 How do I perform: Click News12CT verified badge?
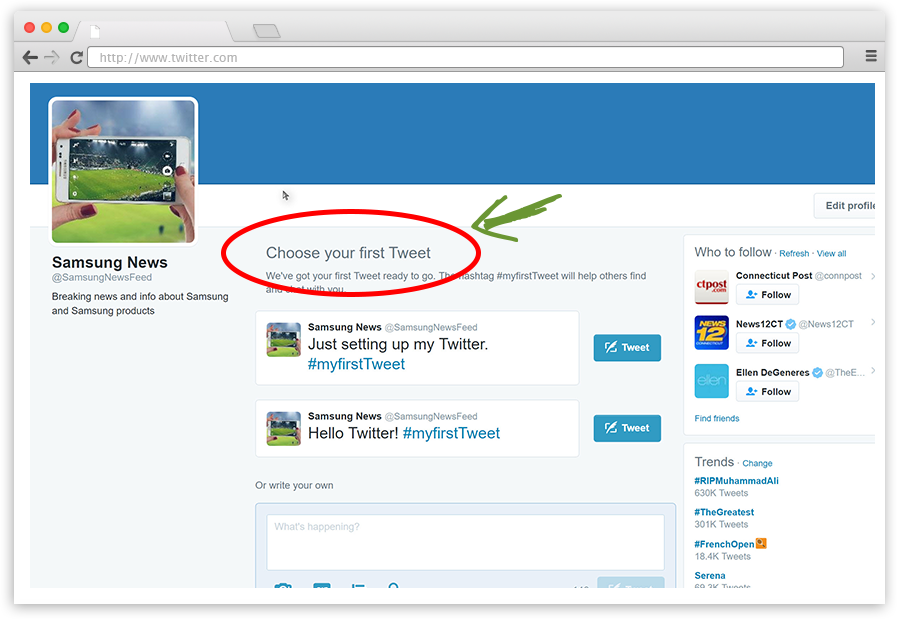(x=791, y=324)
